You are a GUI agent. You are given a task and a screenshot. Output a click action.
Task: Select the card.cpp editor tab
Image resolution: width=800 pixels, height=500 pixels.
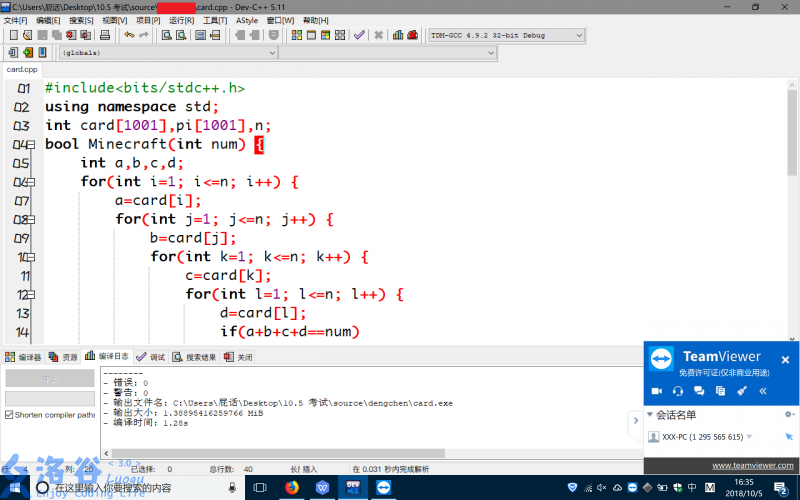click(22, 70)
